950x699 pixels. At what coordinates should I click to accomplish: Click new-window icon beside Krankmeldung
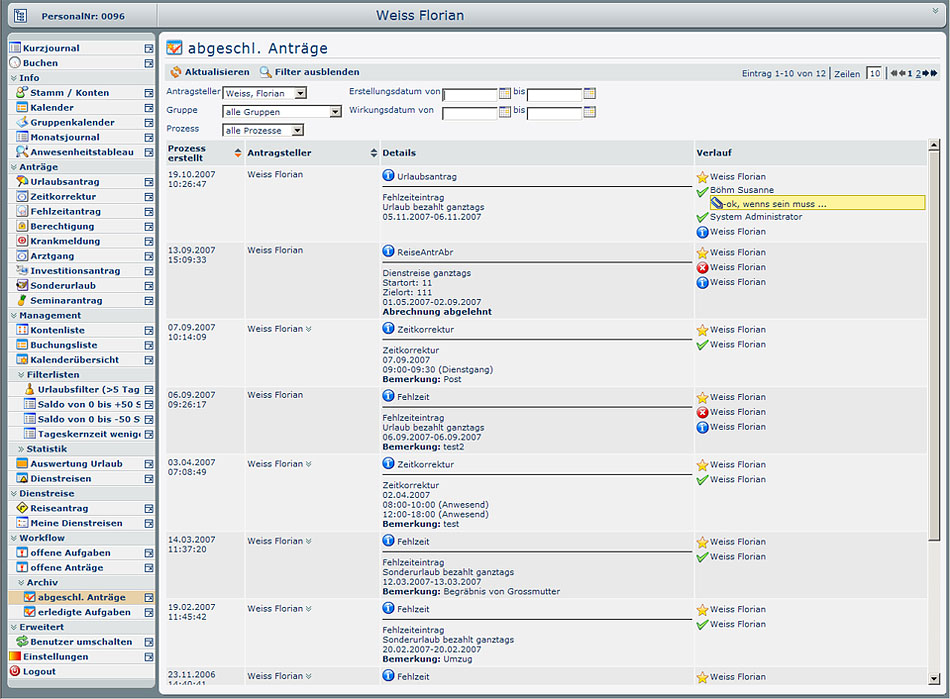pos(149,241)
